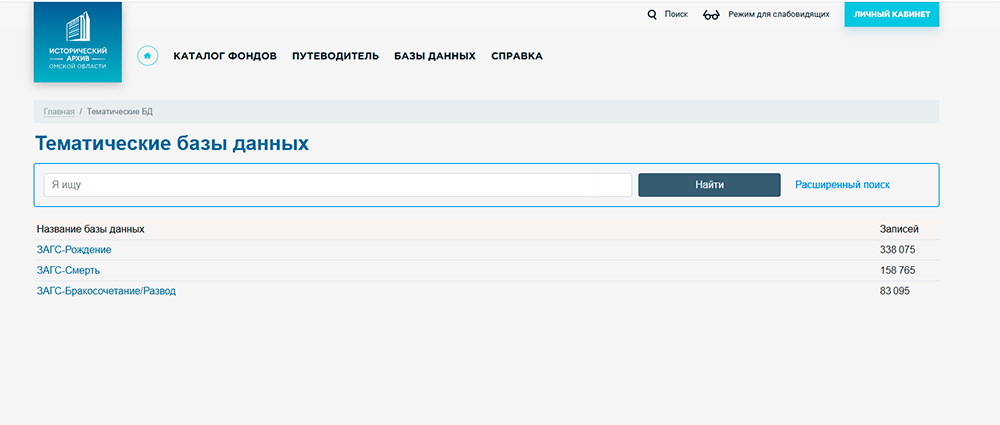Go to Главная breadcrumb link
Image resolution: width=1000 pixels, height=425 pixels.
pos(59,112)
